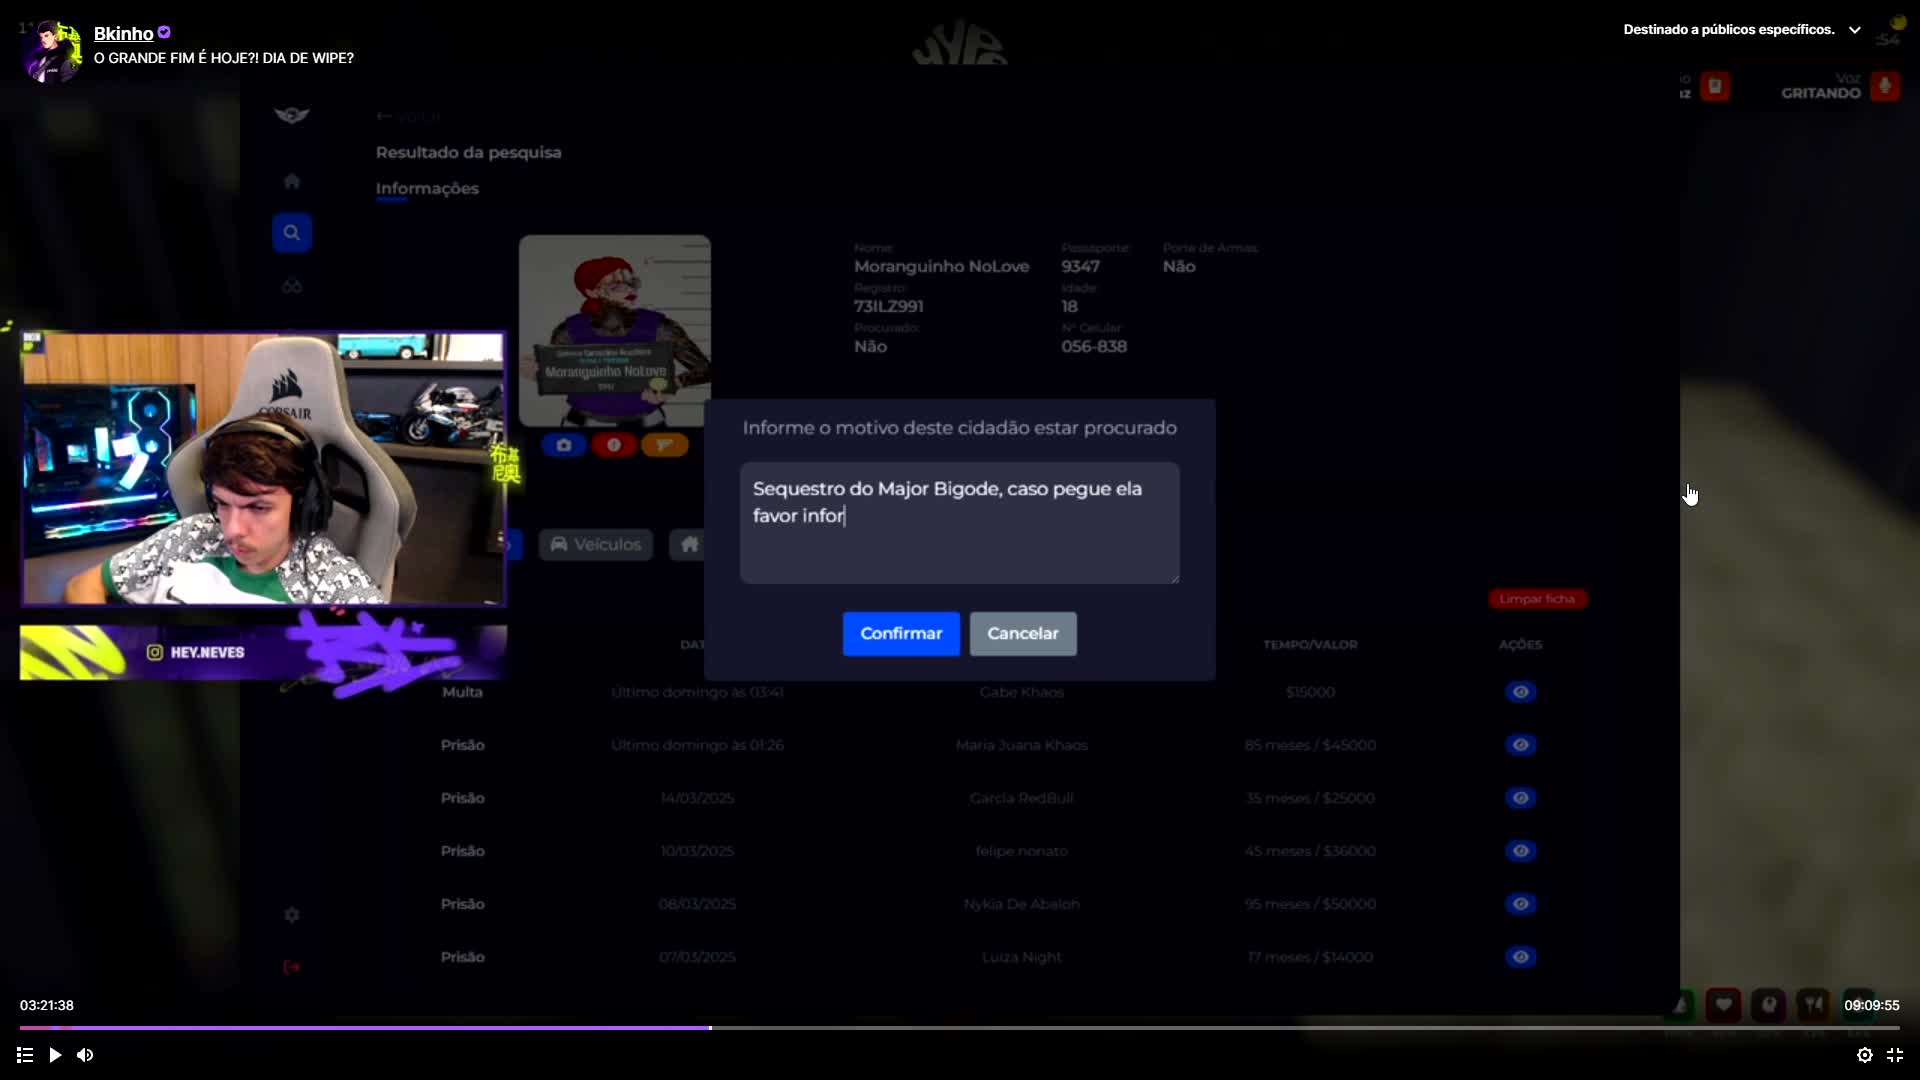Exit fullscreen with the player icon
The width and height of the screenshot is (1920, 1080).
[1895, 1055]
